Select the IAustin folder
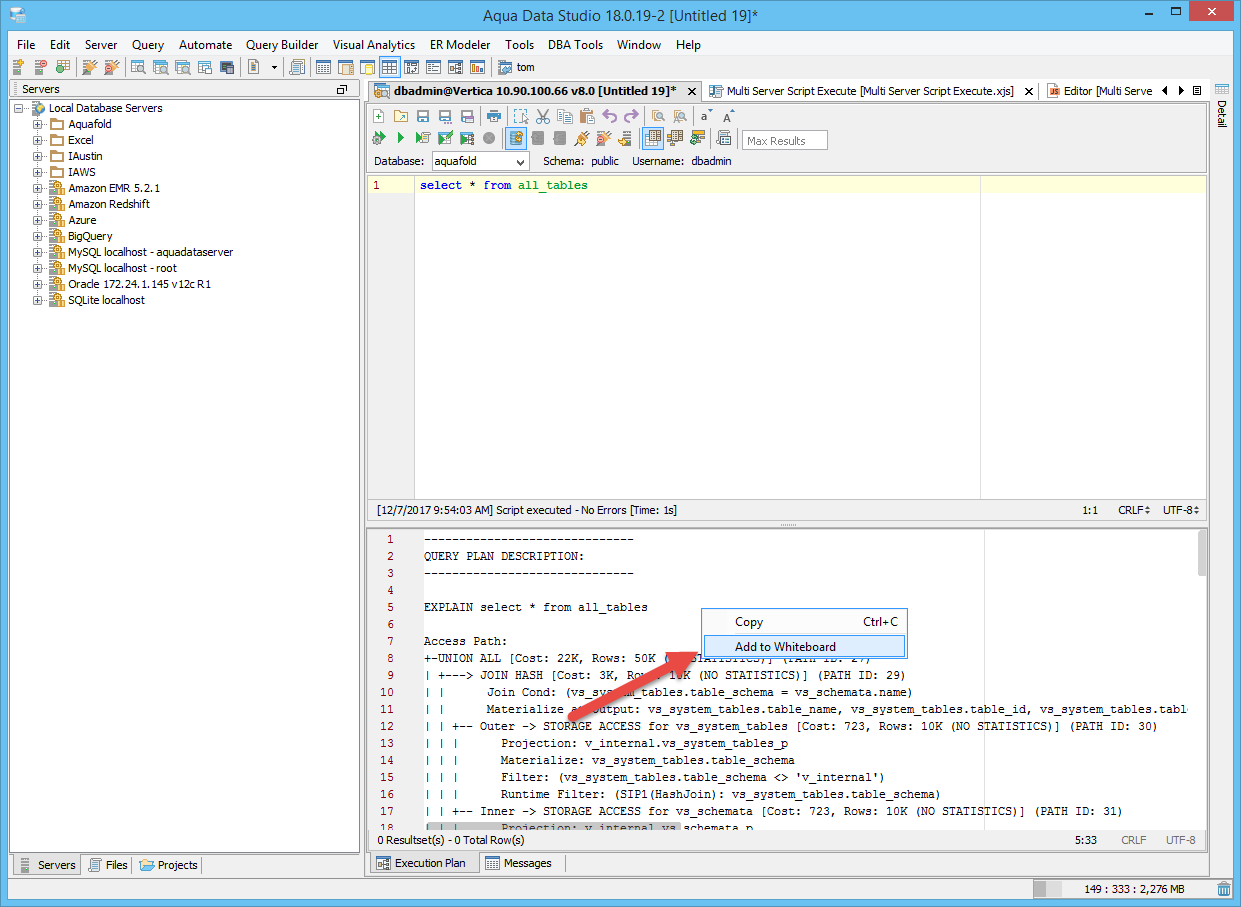1241x907 pixels. coord(85,156)
